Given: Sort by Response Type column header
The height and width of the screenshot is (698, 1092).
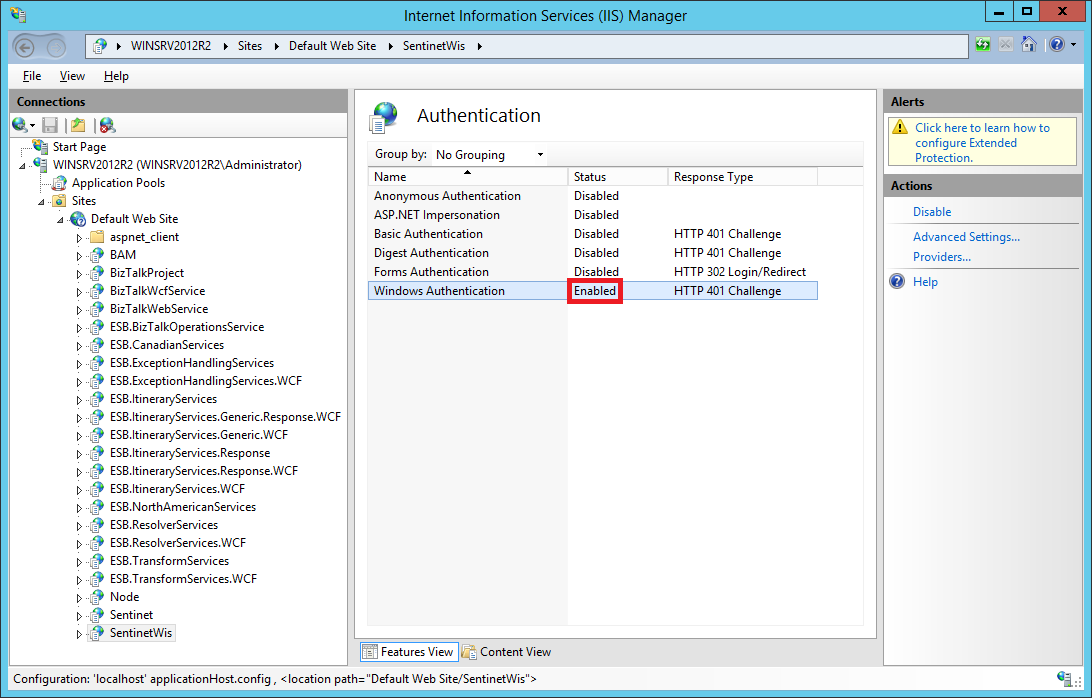Looking at the screenshot, I should pyautogui.click(x=742, y=177).
